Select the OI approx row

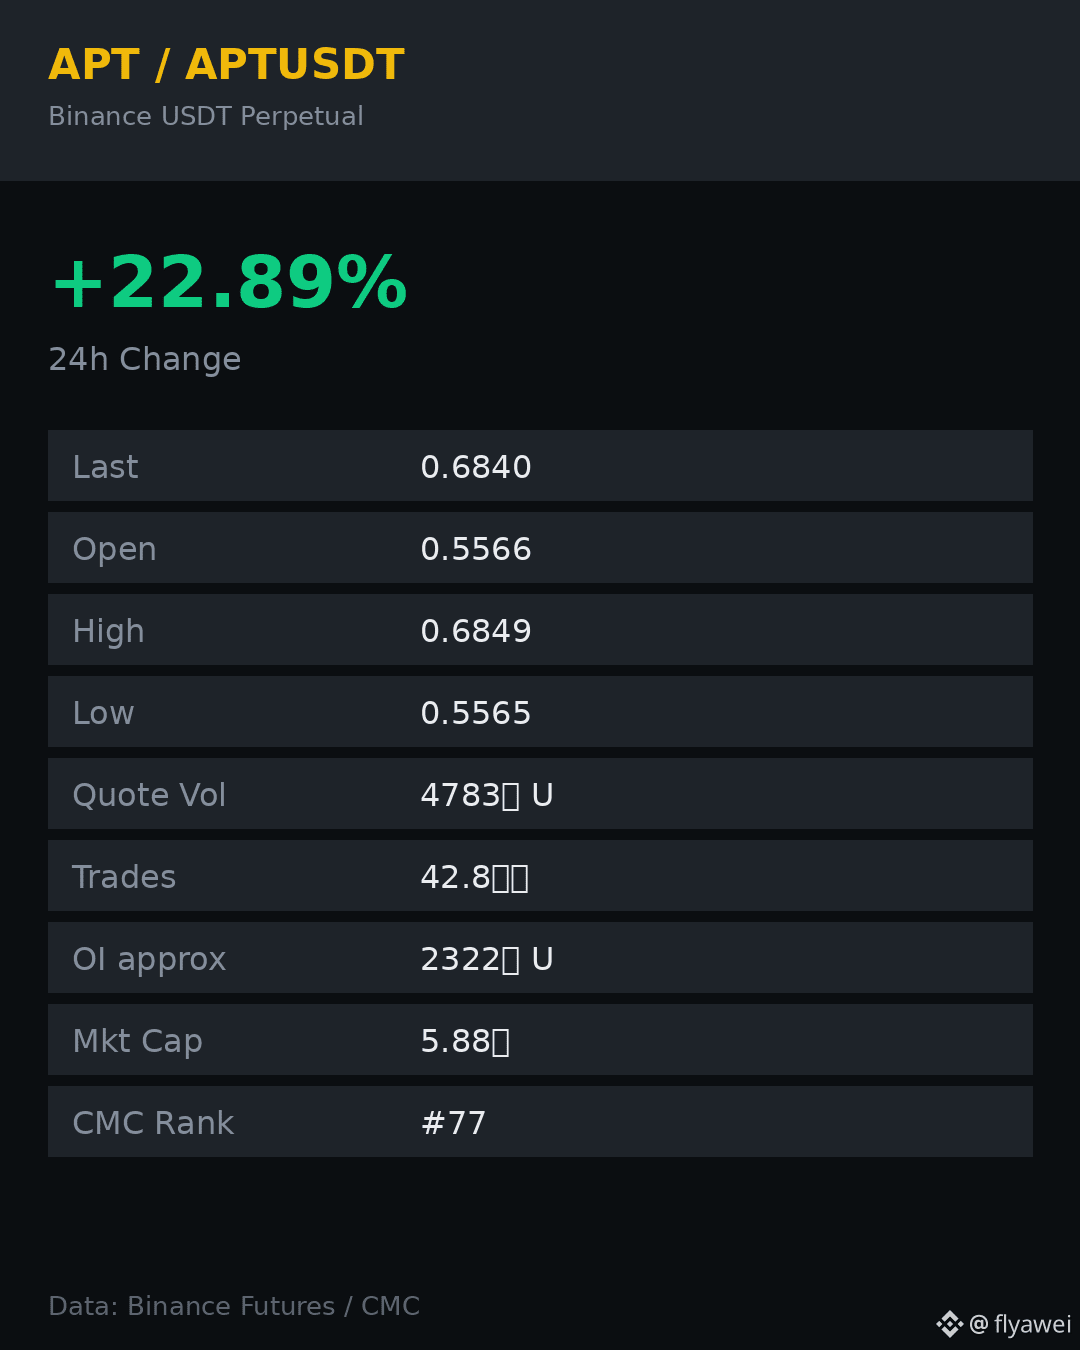click(540, 958)
